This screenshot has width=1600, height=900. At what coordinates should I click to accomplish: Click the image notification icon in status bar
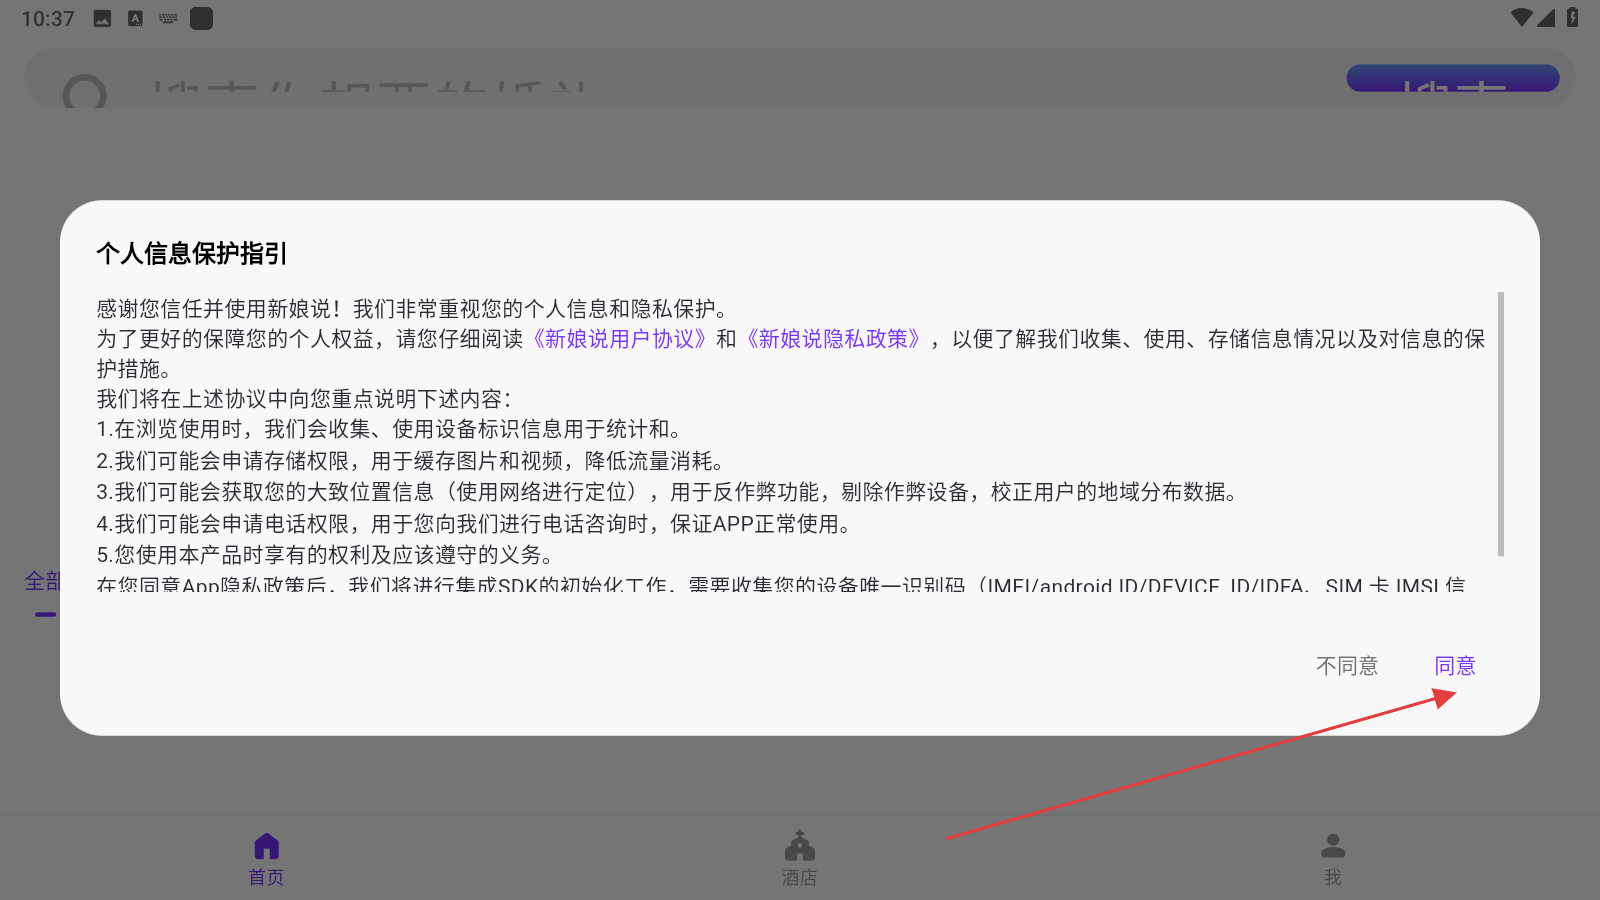(102, 18)
